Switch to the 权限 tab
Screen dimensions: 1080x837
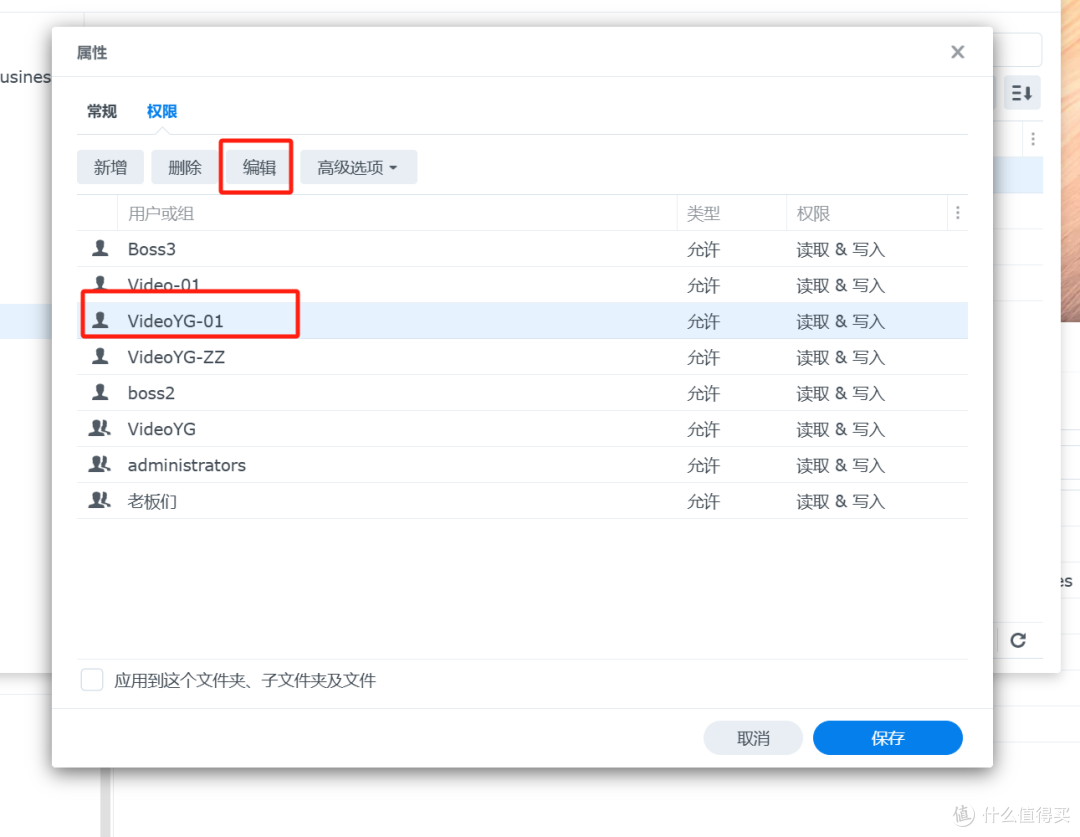(162, 111)
